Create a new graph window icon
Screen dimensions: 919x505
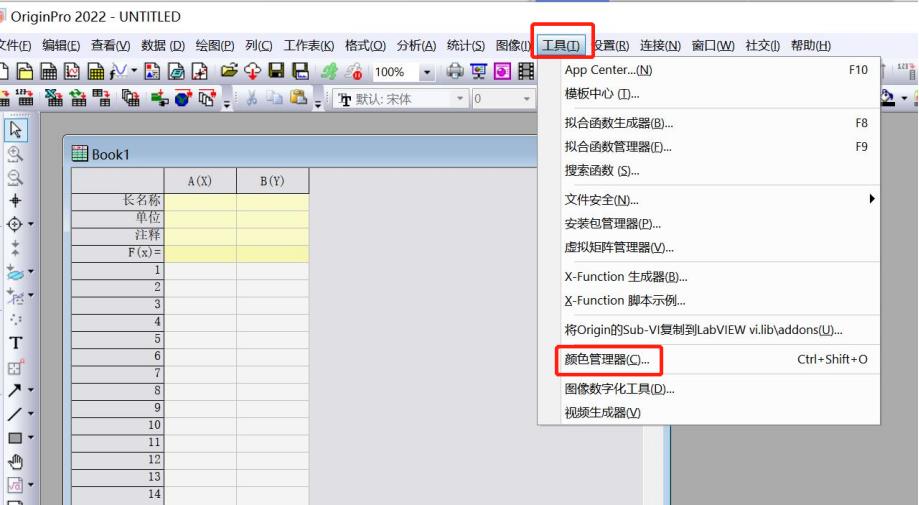(72, 71)
